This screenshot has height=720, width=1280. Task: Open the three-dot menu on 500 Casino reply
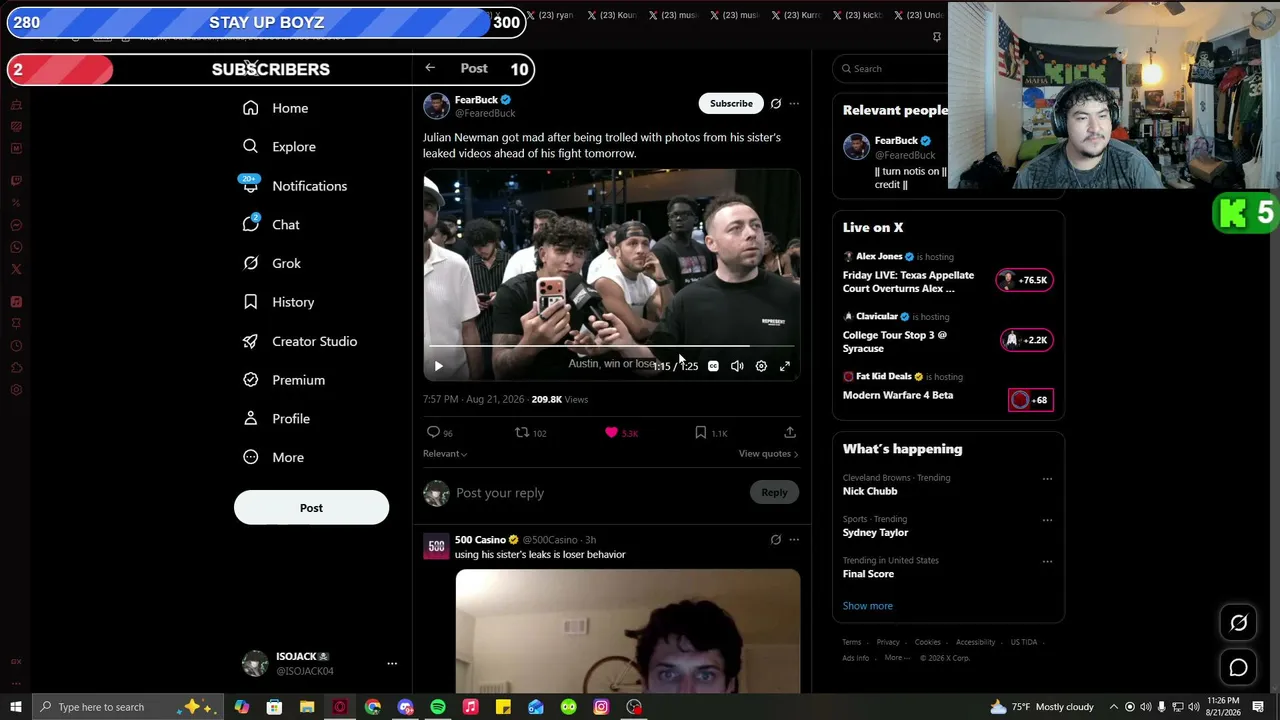tap(794, 540)
